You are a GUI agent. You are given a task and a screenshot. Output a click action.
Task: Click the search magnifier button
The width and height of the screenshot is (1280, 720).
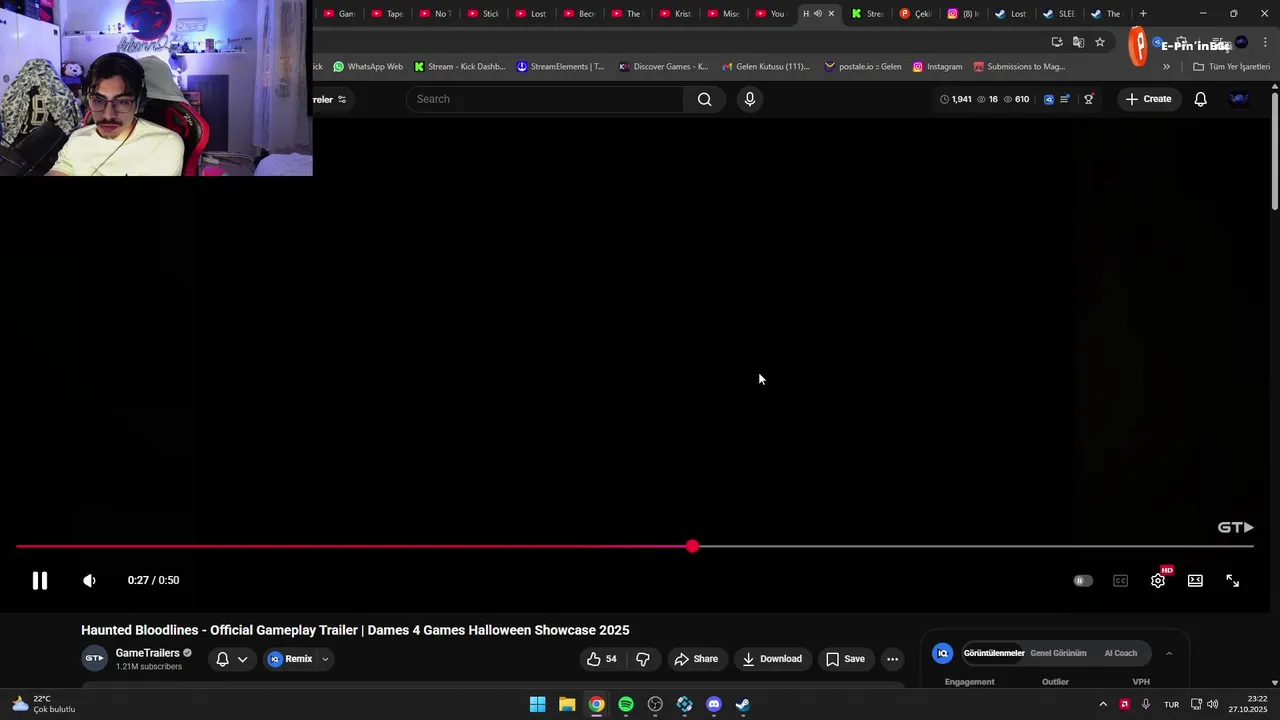pyautogui.click(x=705, y=99)
